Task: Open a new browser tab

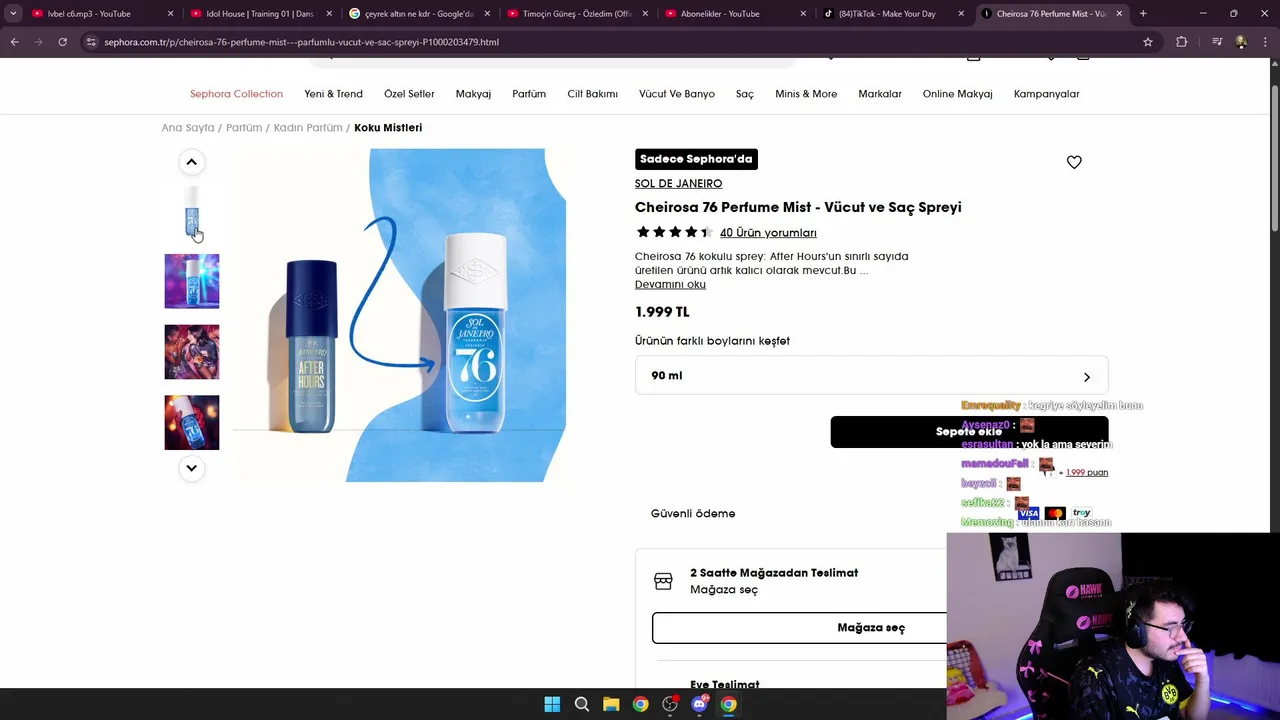Action: (x=1143, y=14)
